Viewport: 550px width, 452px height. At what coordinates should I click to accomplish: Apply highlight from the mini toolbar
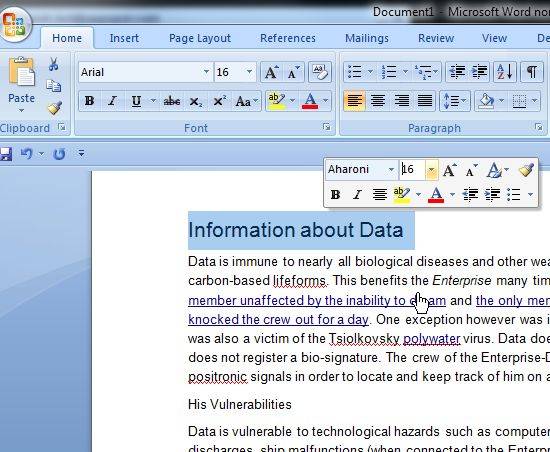point(402,195)
